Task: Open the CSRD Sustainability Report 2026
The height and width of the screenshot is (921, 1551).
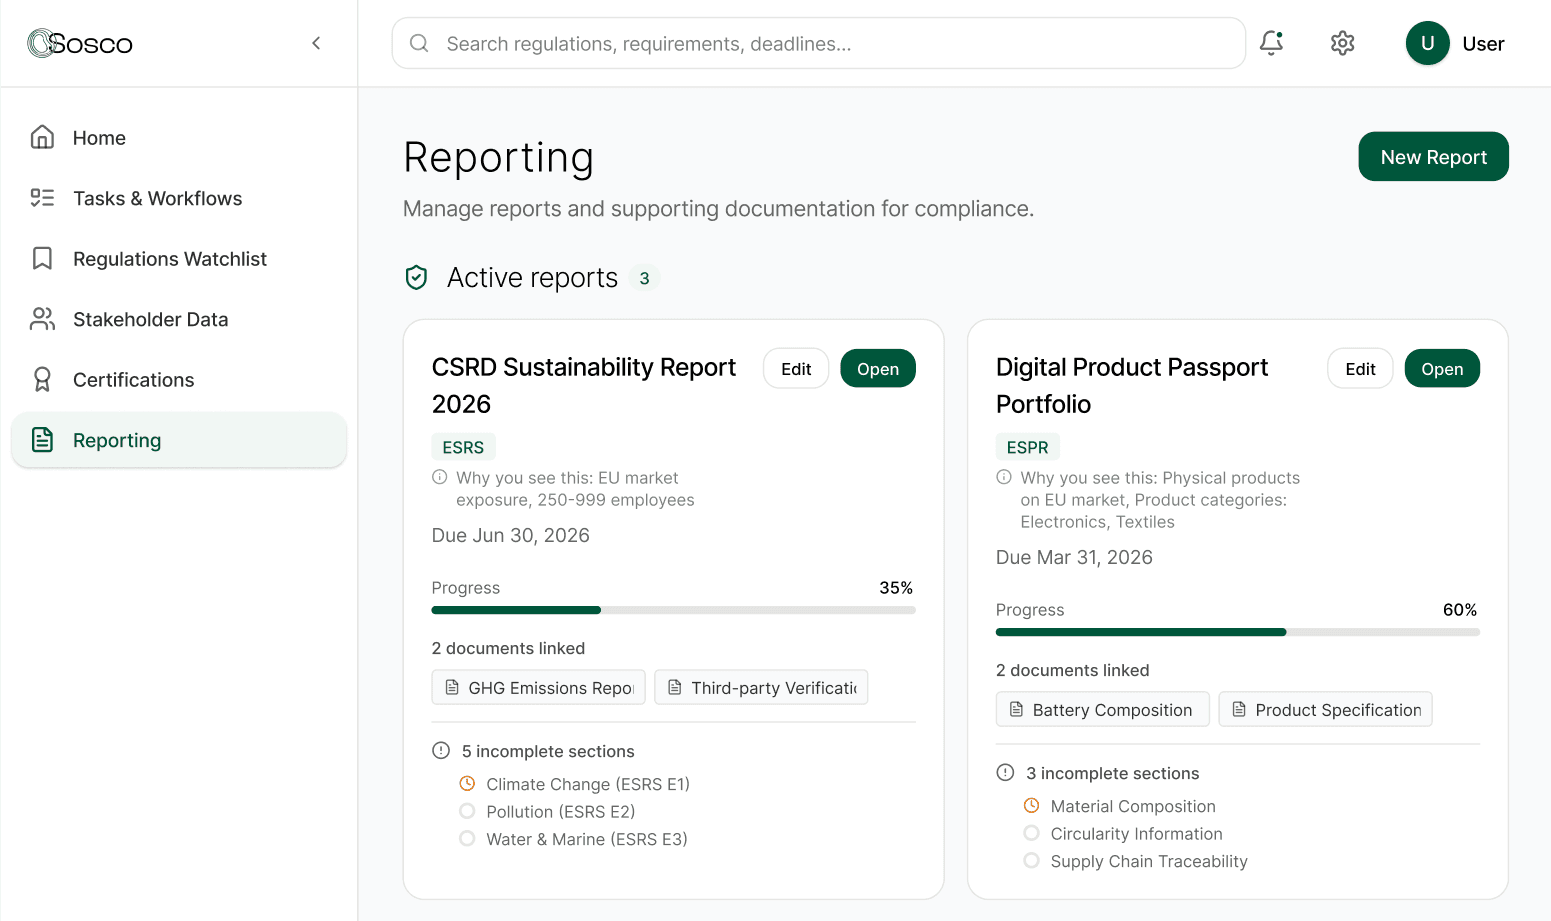Action: (877, 368)
